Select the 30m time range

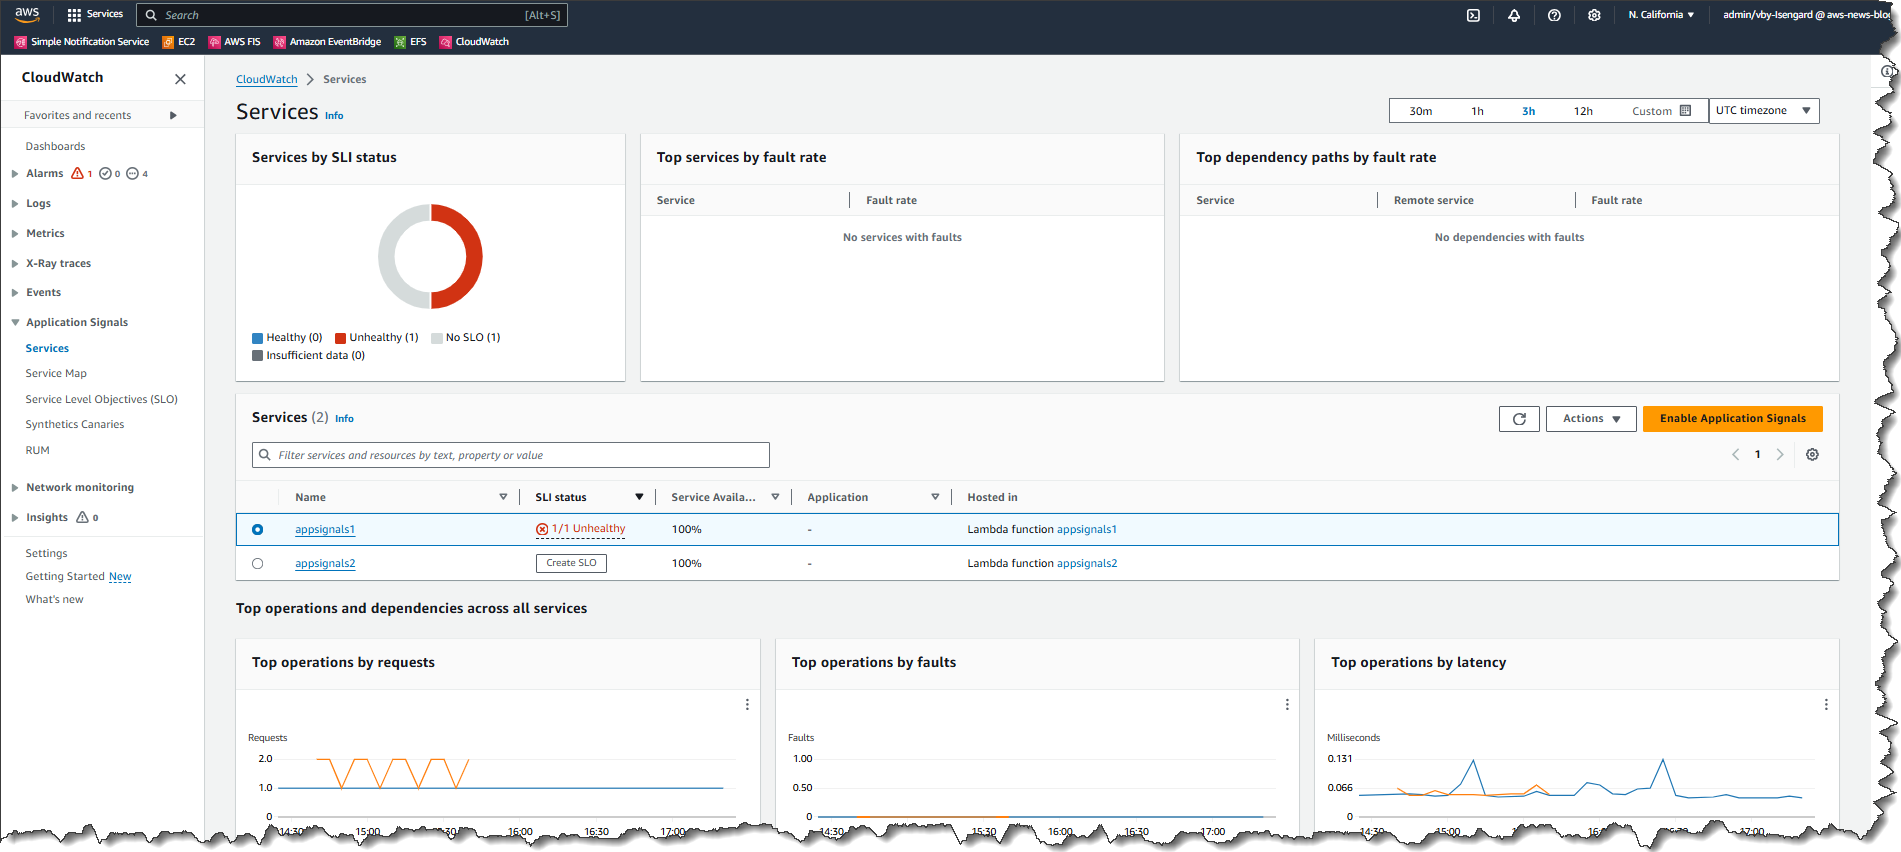click(x=1420, y=111)
